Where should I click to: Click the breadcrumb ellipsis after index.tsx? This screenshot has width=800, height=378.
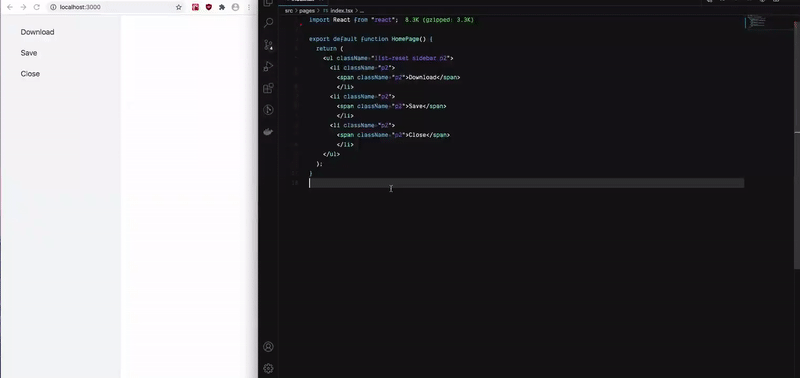[362, 11]
